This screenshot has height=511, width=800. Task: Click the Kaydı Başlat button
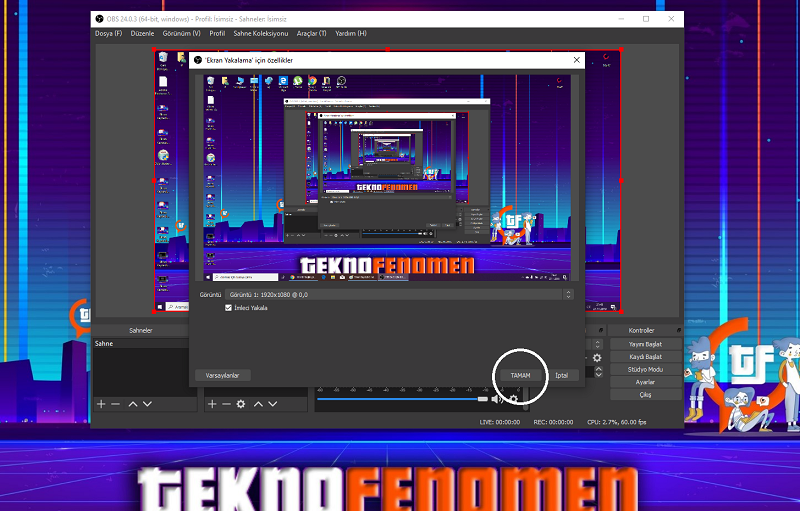tap(645, 357)
